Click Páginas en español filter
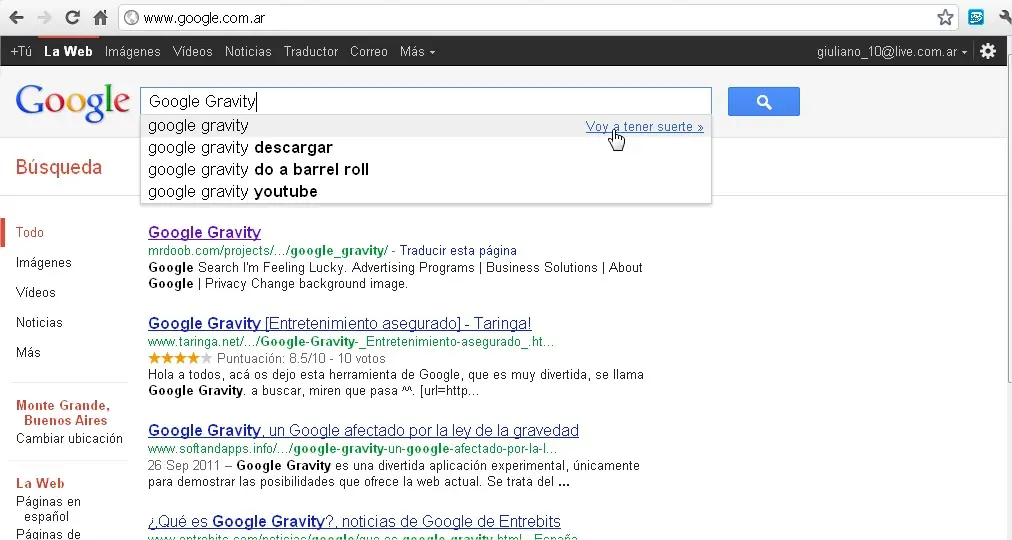Screen dimensions: 1012x540 click(48, 509)
